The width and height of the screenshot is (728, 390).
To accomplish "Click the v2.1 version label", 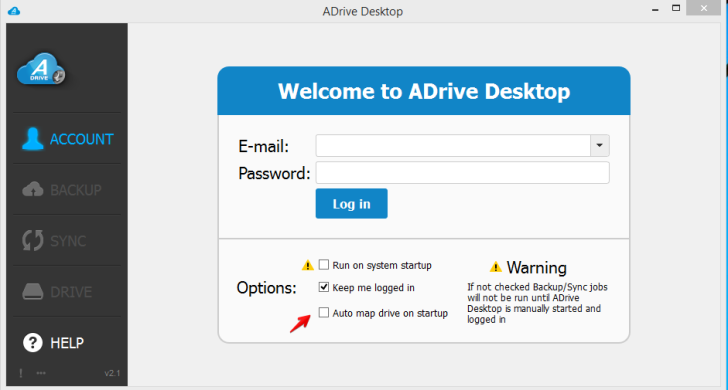I will tap(112, 373).
